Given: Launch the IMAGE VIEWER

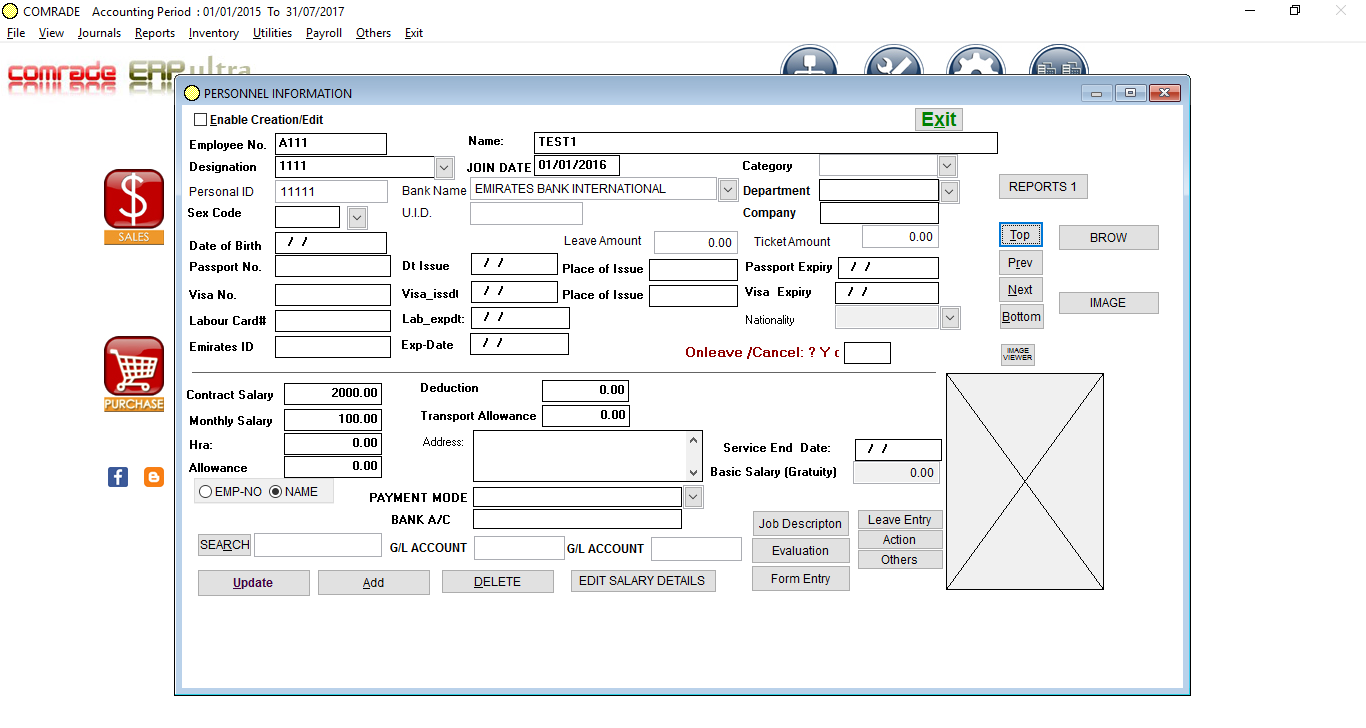Looking at the screenshot, I should click(x=1017, y=353).
